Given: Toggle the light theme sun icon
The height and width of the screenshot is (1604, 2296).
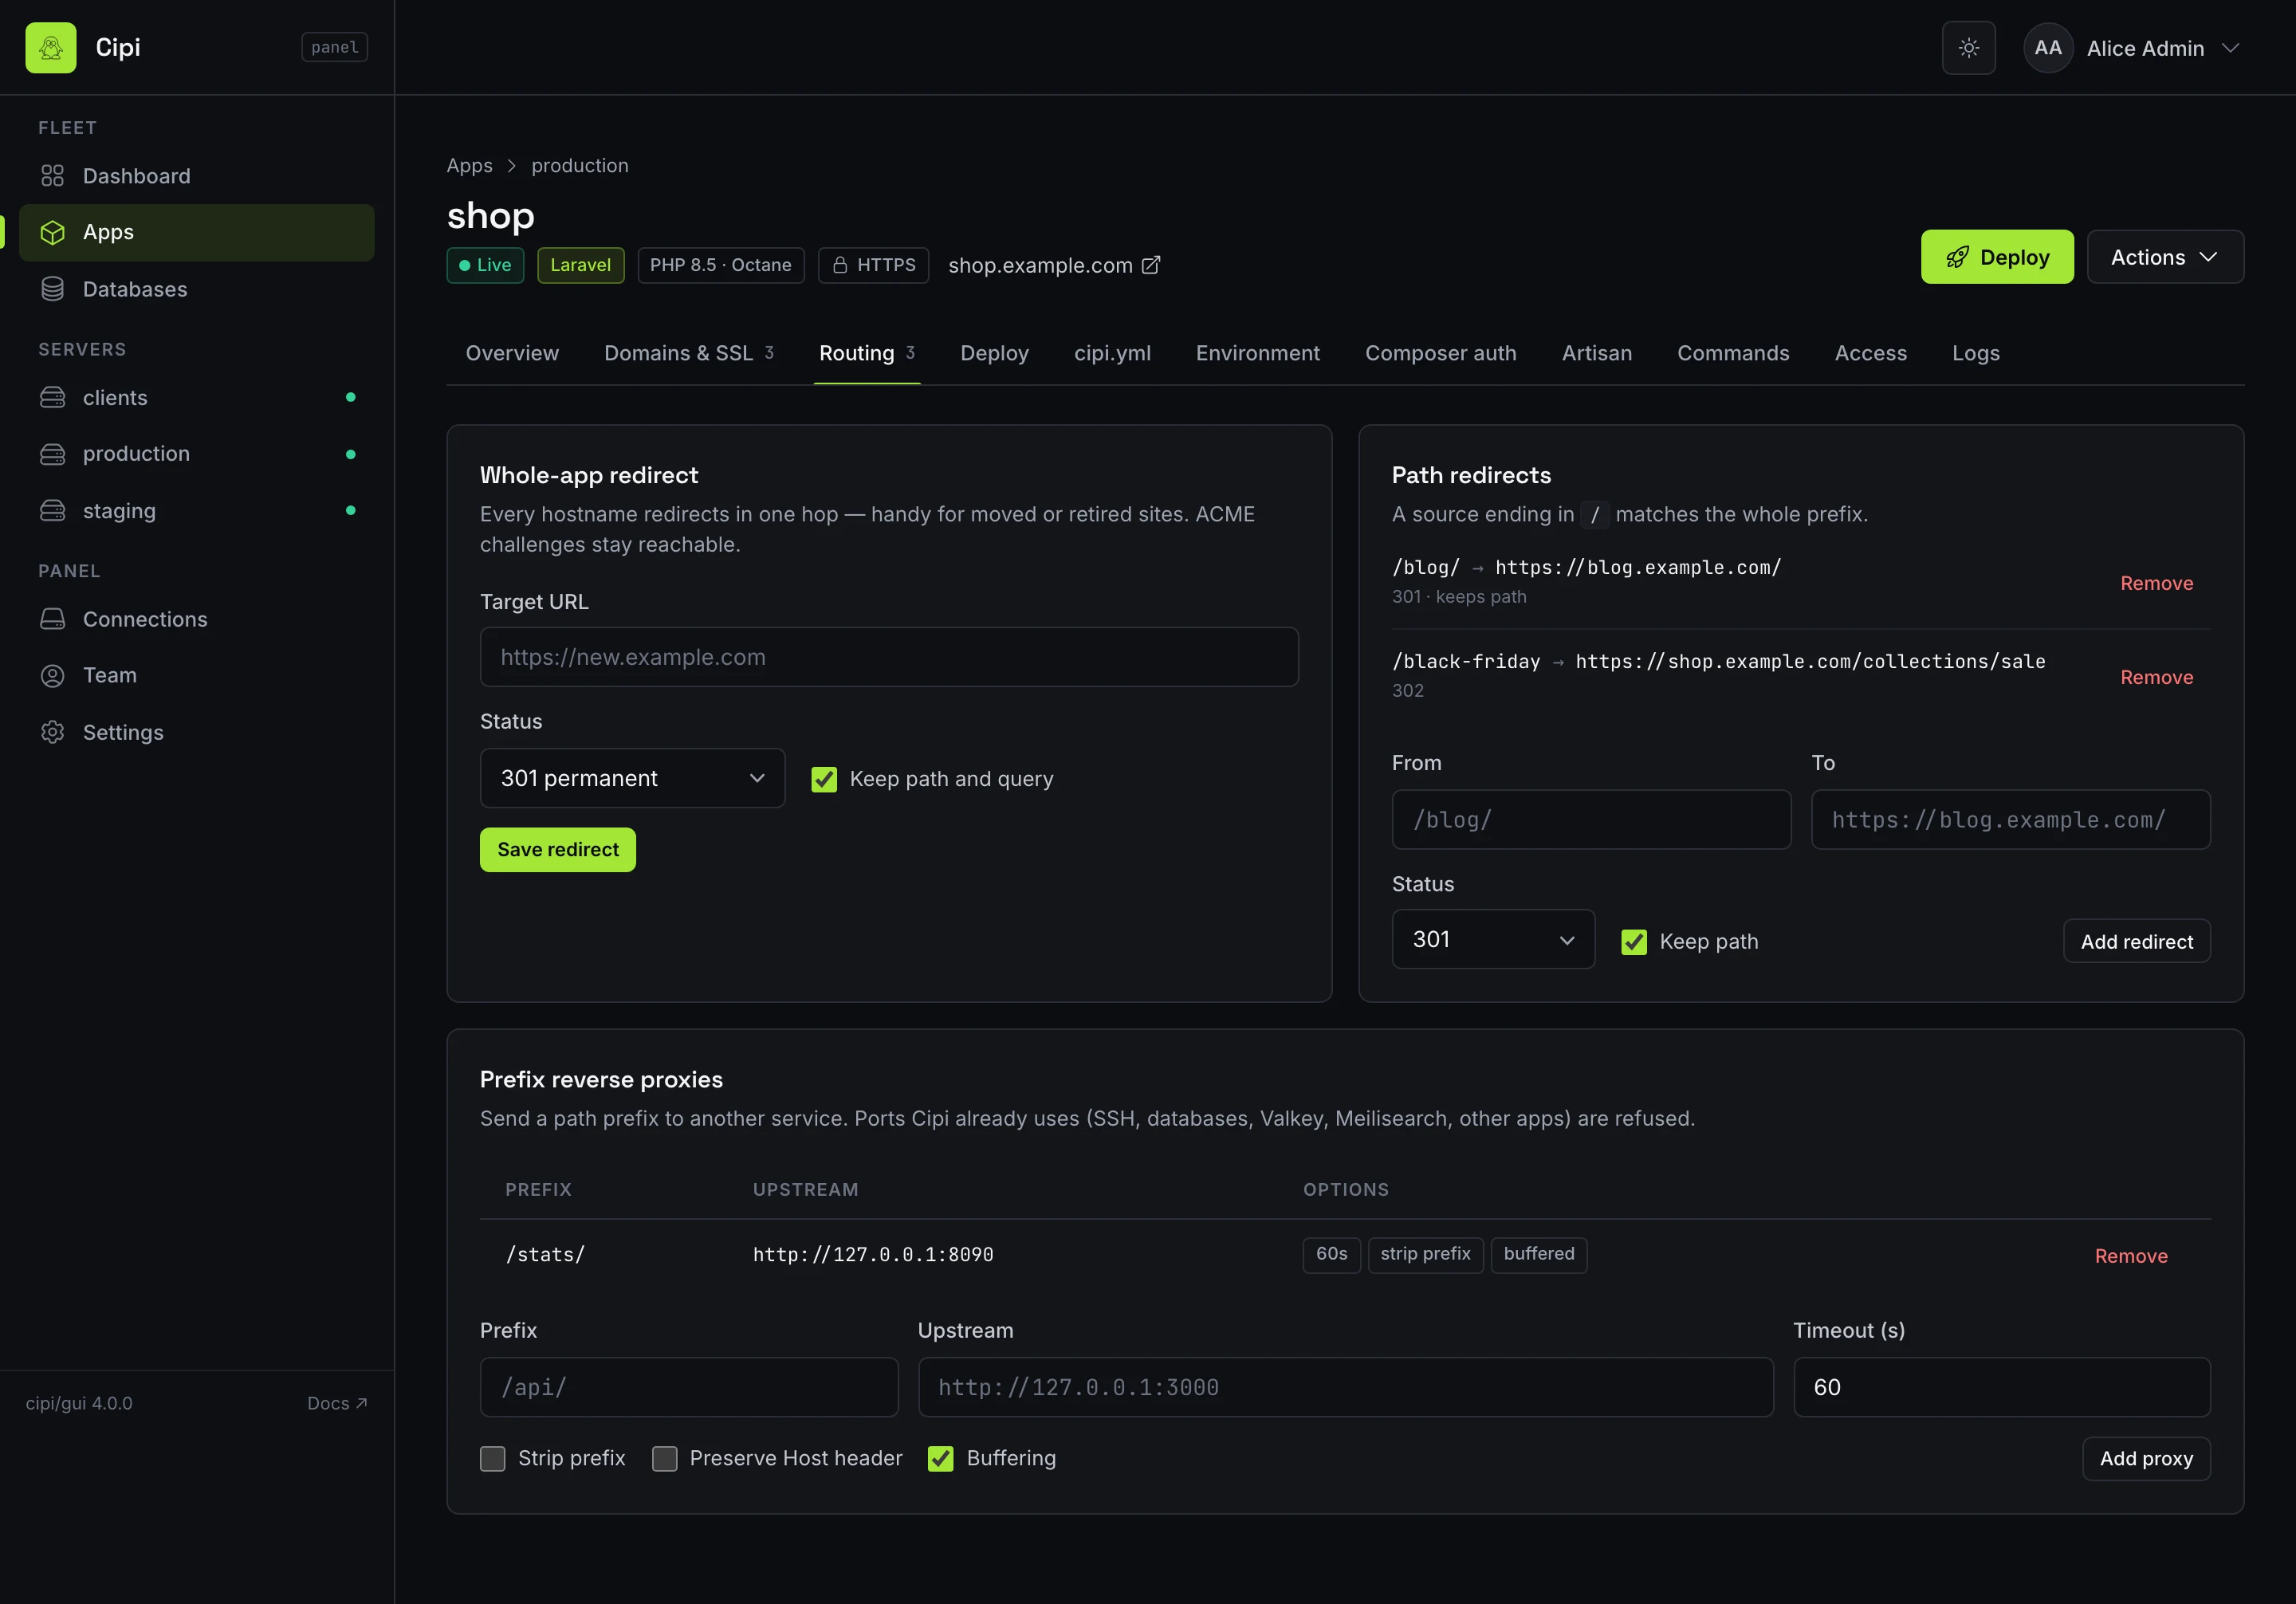Looking at the screenshot, I should 1968,48.
